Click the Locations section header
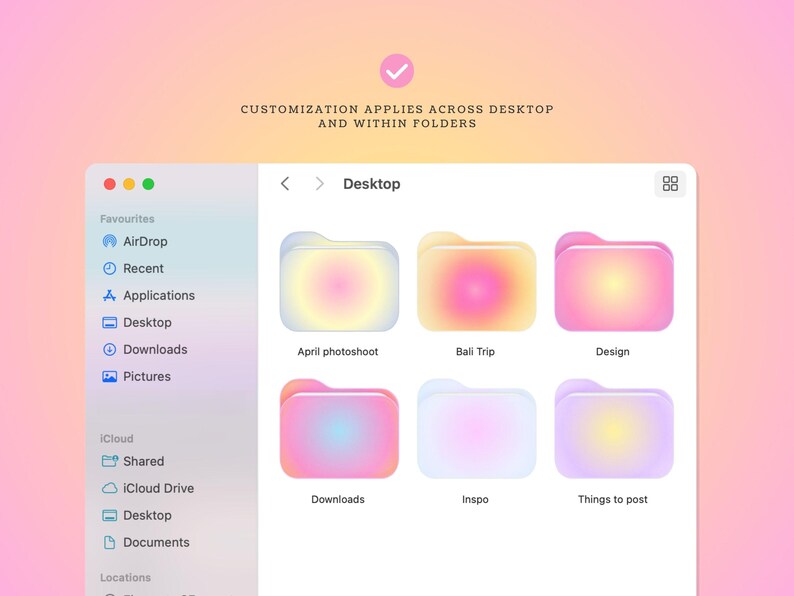 point(125,577)
